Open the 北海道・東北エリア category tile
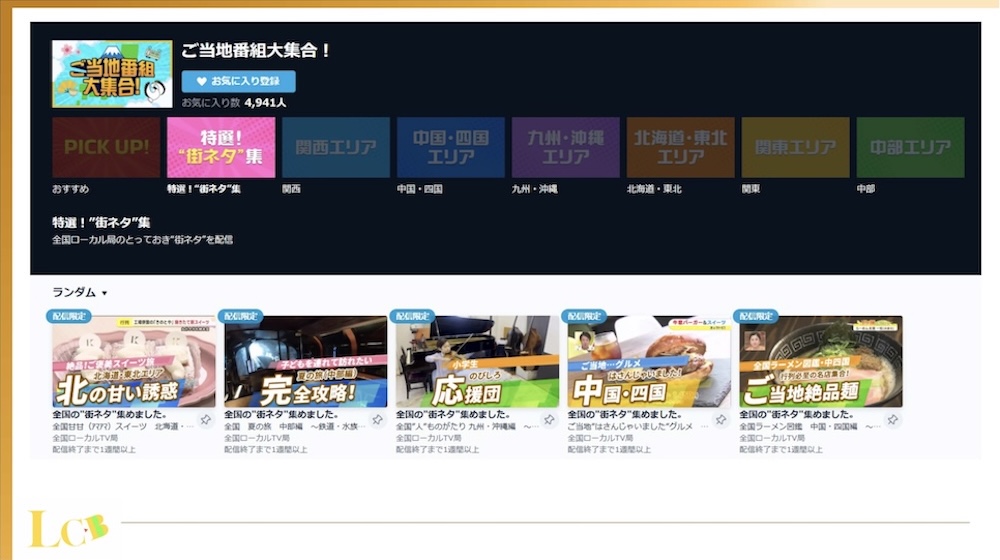 tap(681, 148)
